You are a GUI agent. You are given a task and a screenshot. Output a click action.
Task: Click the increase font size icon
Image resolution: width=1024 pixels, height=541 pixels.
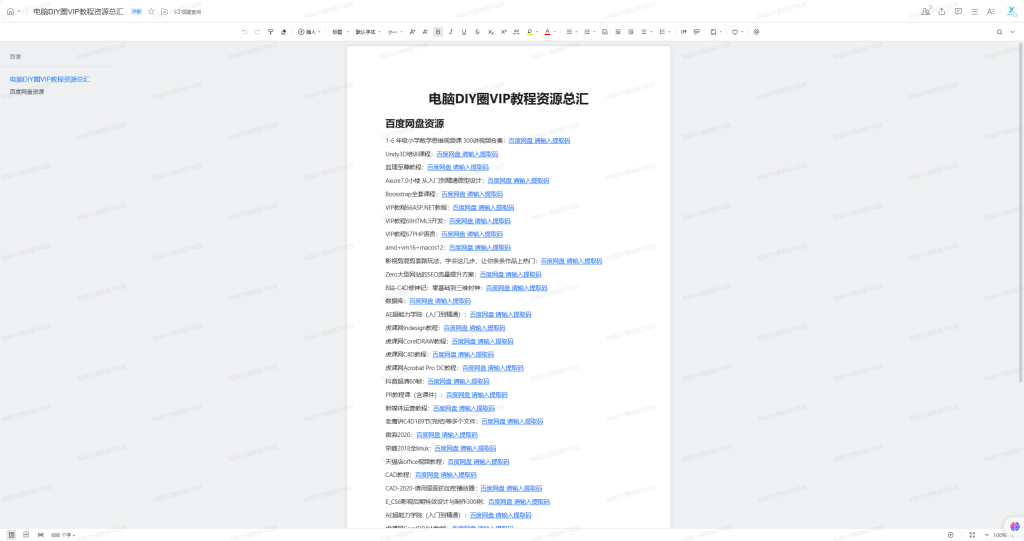point(412,31)
